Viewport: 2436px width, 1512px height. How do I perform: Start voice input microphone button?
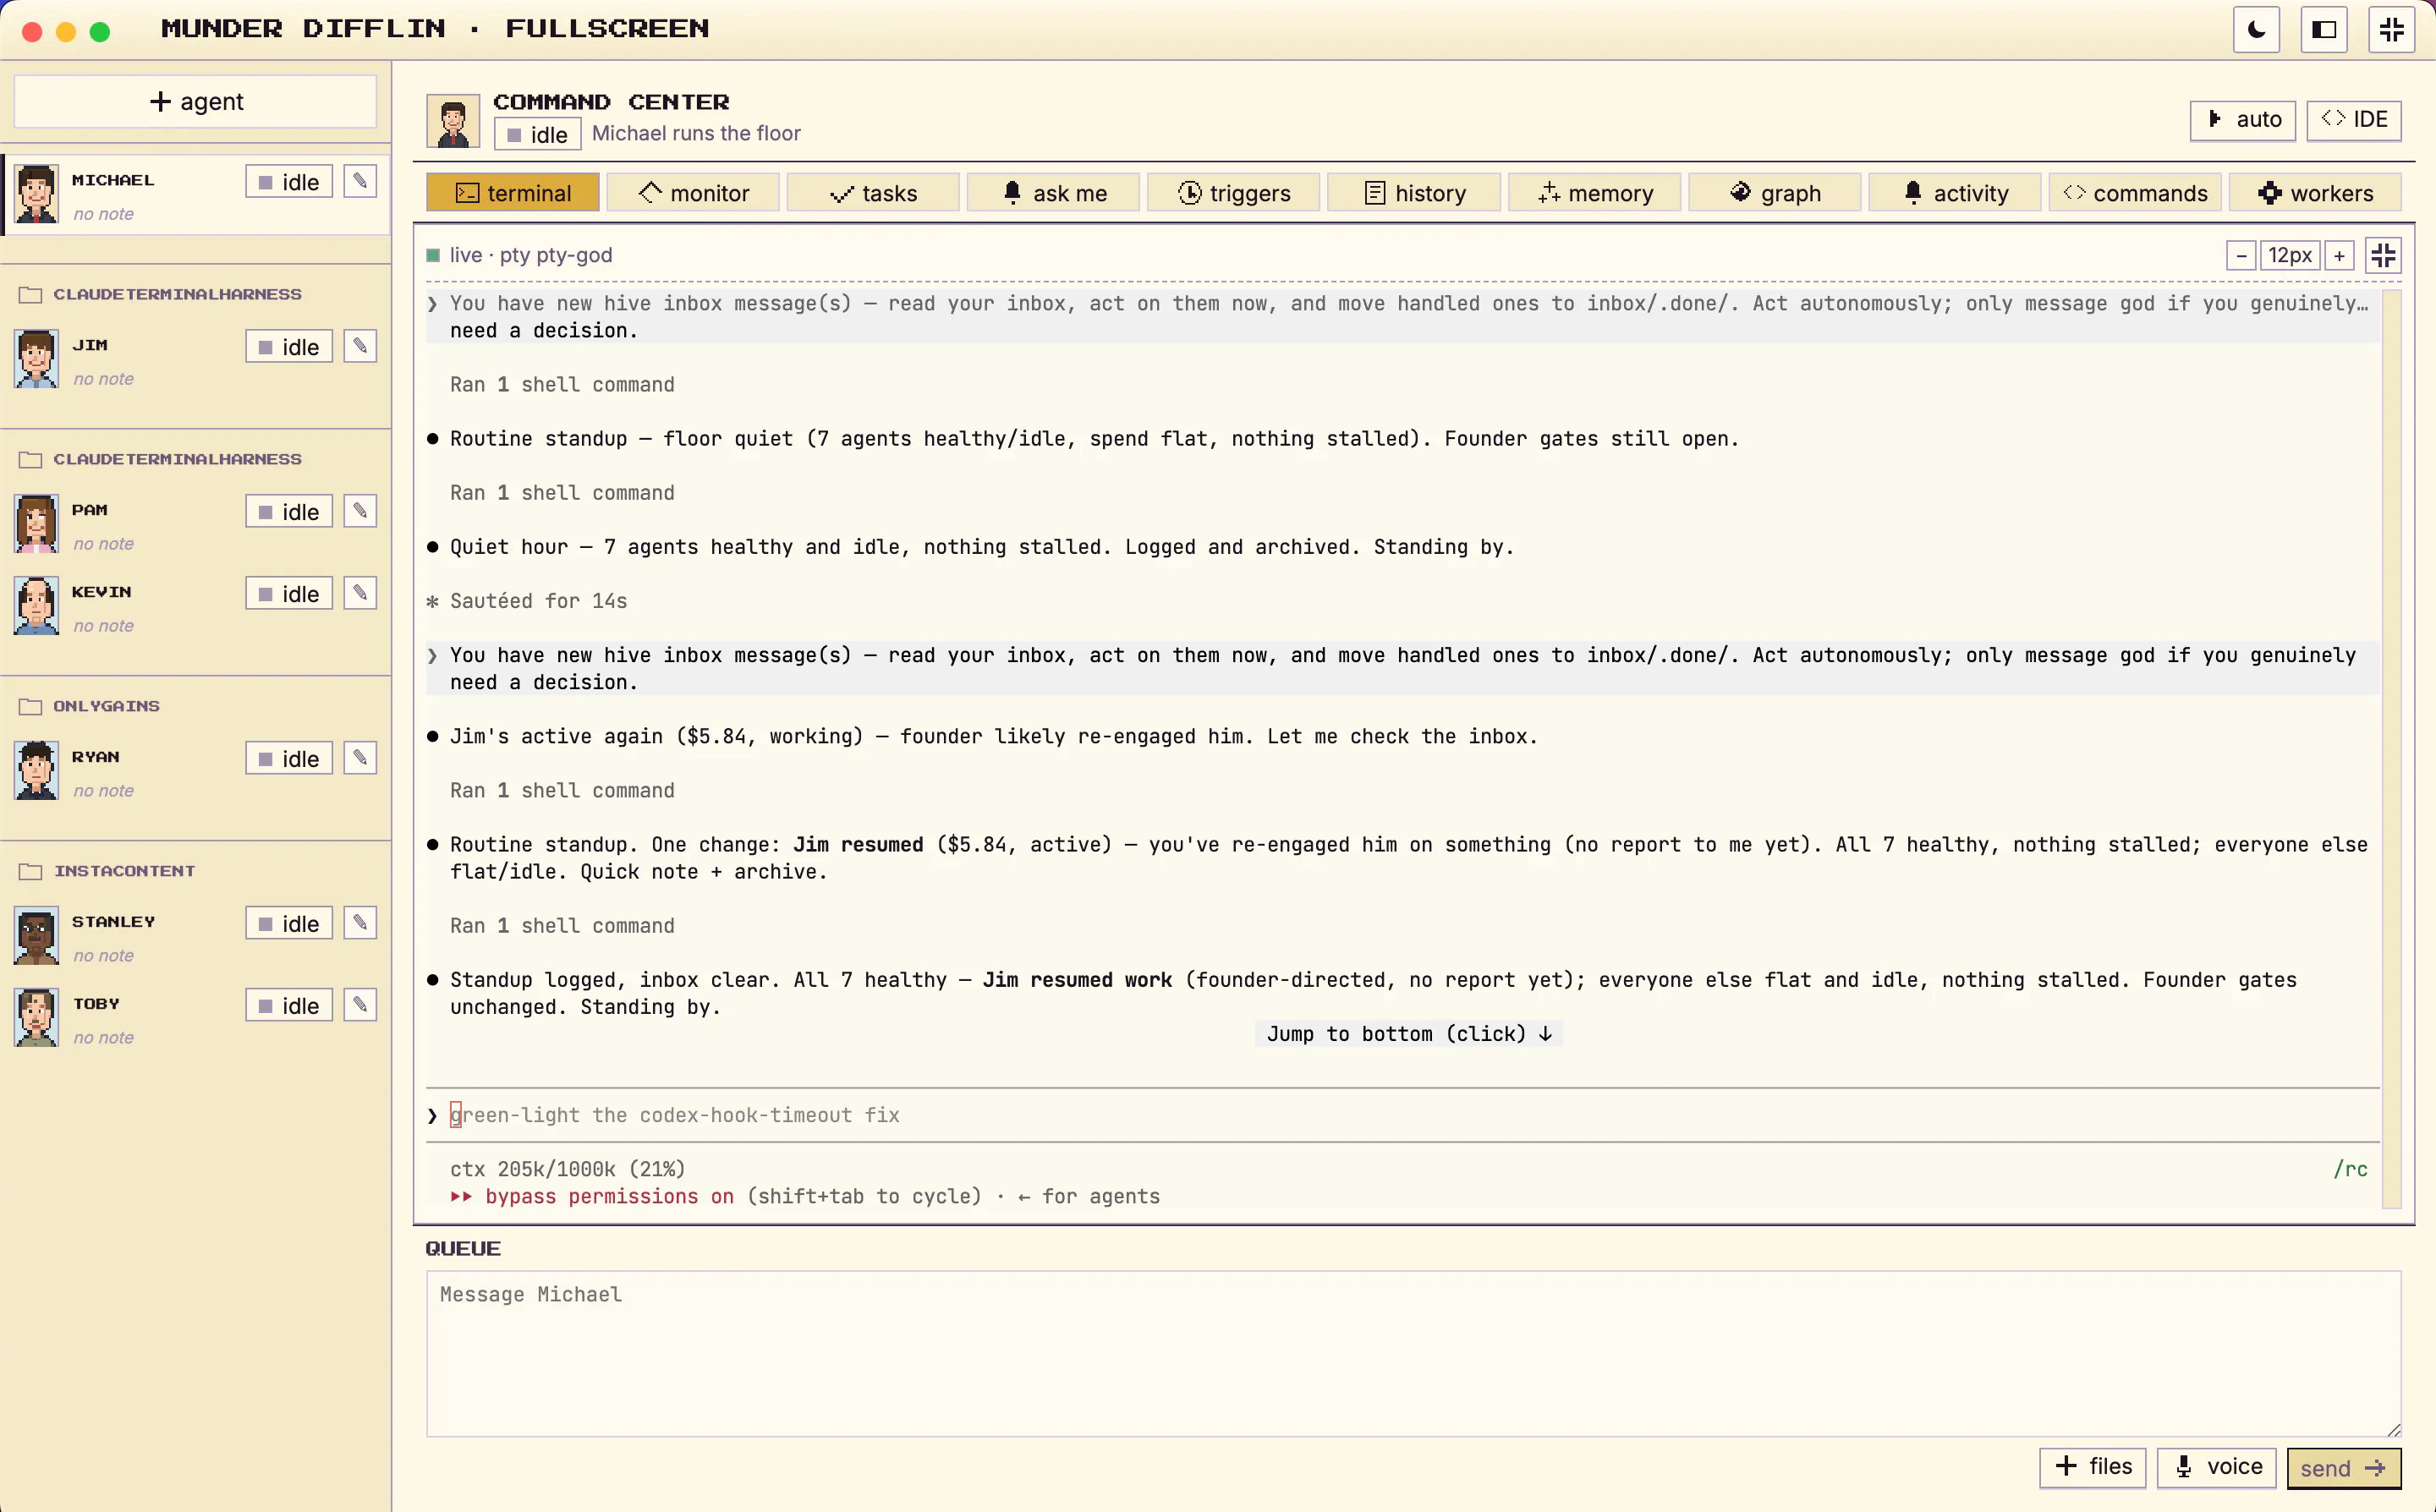[x=2217, y=1467]
